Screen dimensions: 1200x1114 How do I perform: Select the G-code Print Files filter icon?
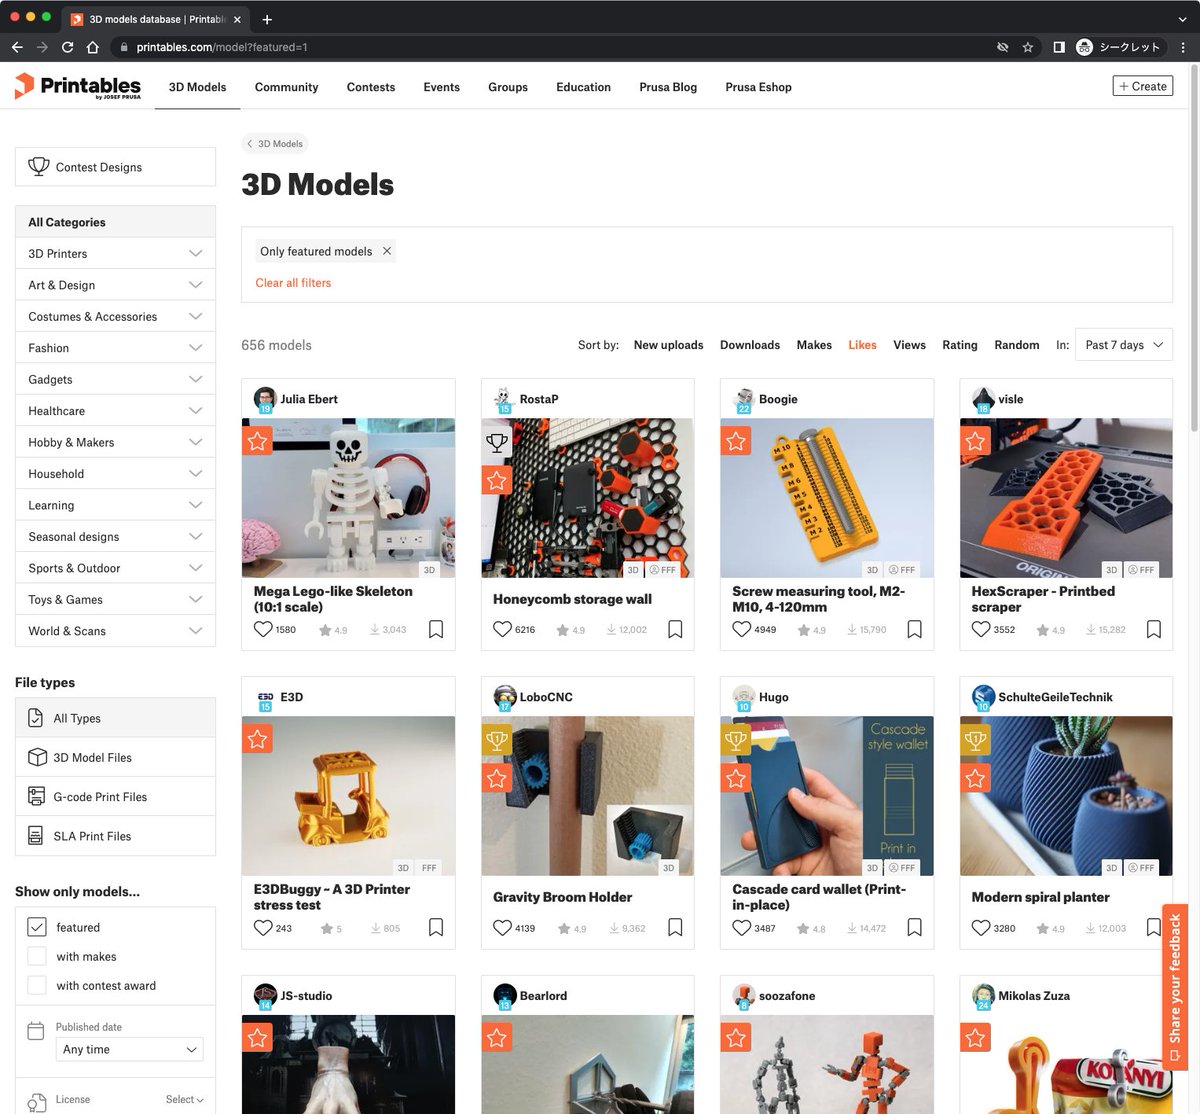(x=36, y=796)
